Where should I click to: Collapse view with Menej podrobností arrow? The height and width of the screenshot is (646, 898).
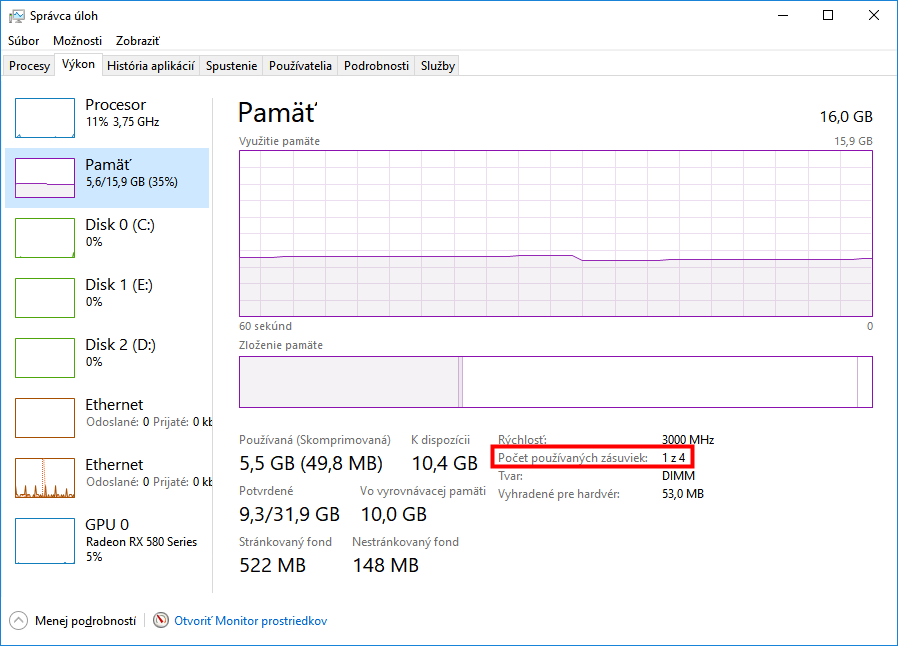pos(18,620)
